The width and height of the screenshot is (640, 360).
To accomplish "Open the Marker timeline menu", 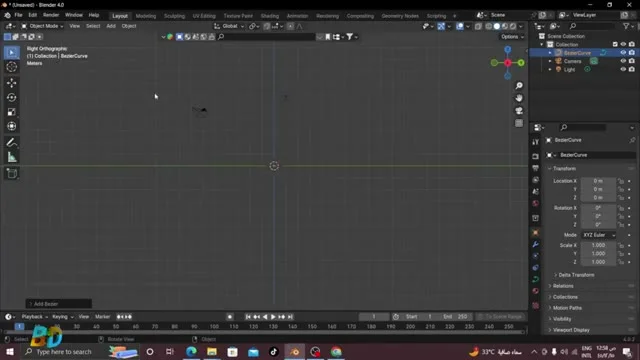I will (x=102, y=317).
